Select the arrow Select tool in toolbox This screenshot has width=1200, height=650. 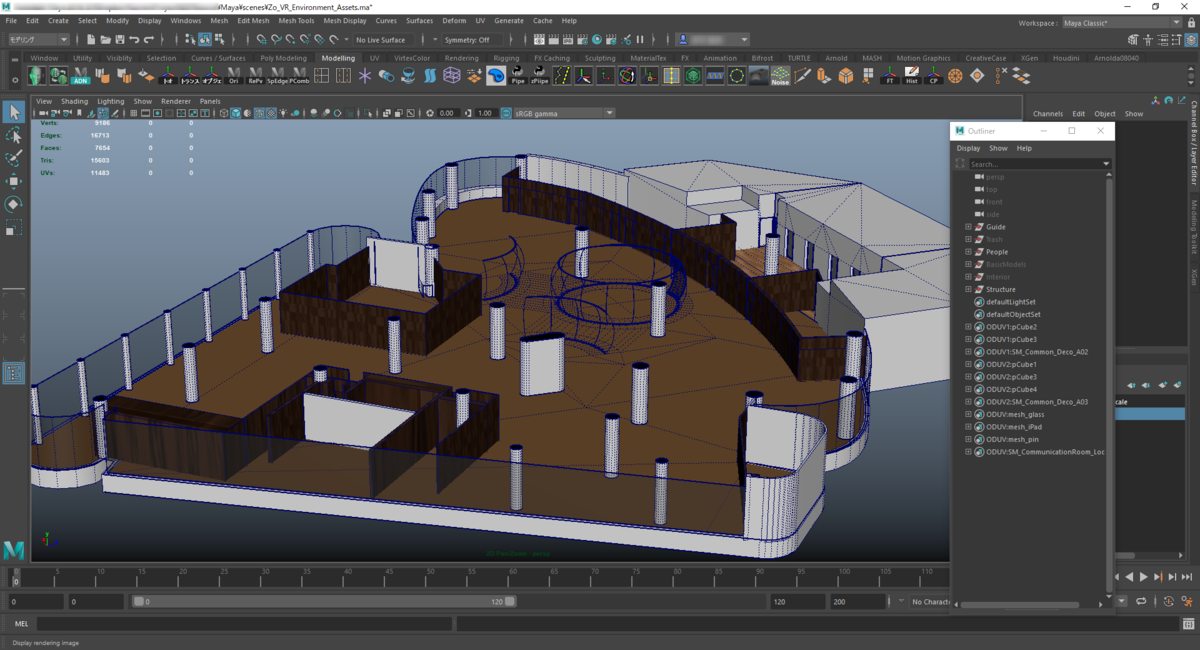(x=14, y=112)
